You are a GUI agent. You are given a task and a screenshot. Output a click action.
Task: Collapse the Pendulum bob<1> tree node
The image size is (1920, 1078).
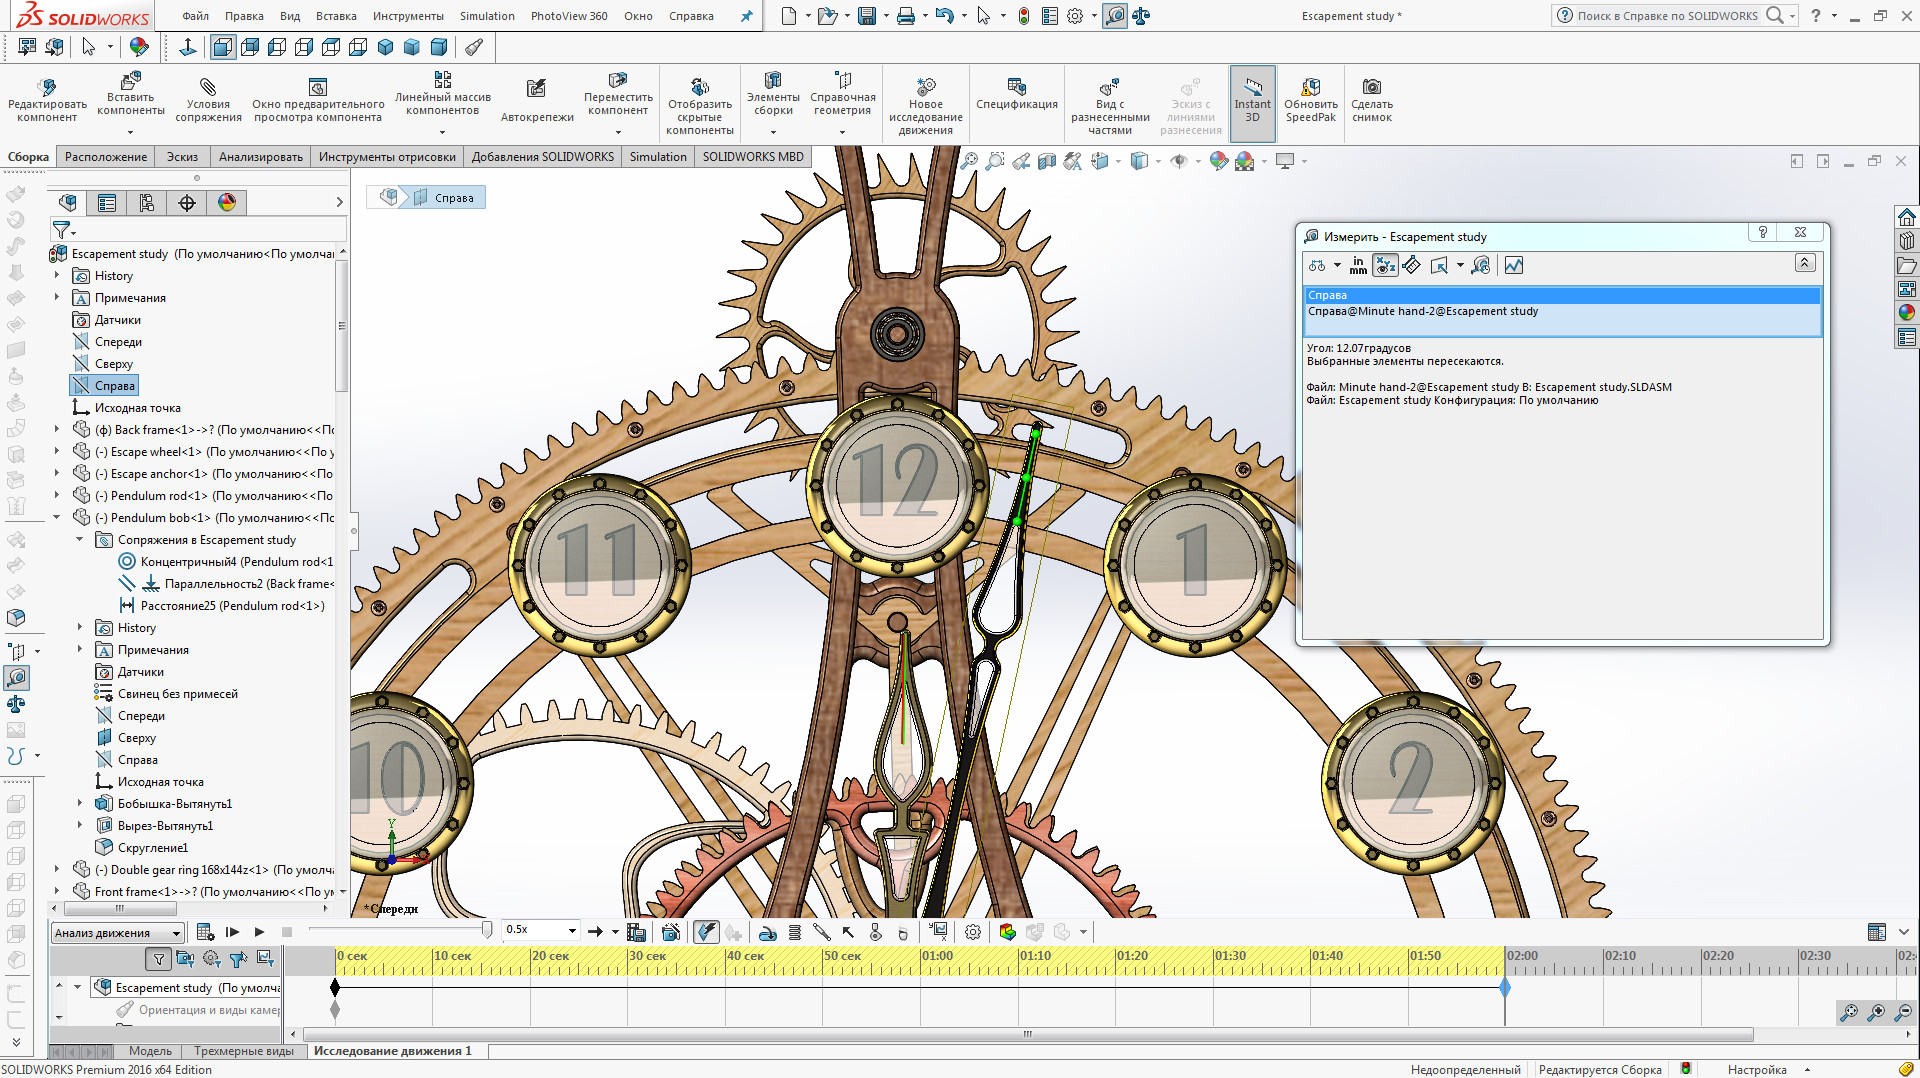(57, 518)
